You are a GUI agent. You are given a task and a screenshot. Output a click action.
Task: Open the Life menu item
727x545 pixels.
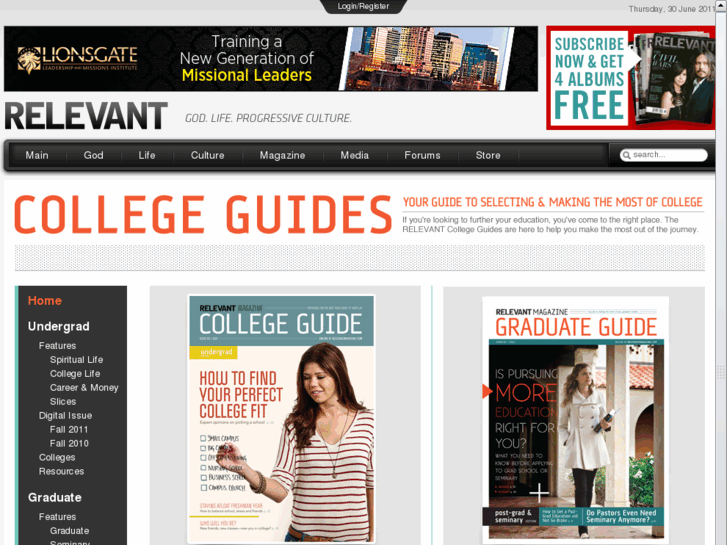147,155
